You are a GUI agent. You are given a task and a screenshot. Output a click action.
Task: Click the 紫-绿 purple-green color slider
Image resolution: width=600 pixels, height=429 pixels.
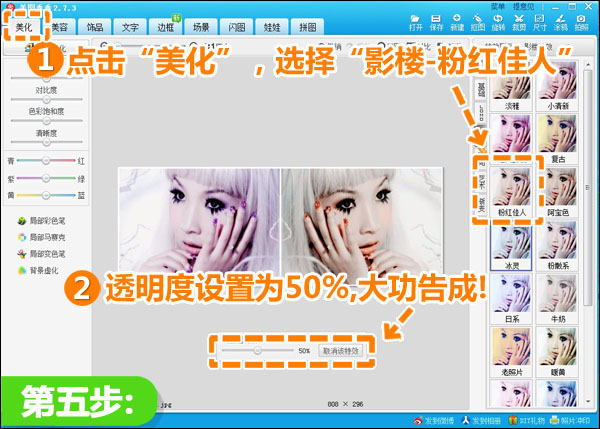[x=46, y=178]
